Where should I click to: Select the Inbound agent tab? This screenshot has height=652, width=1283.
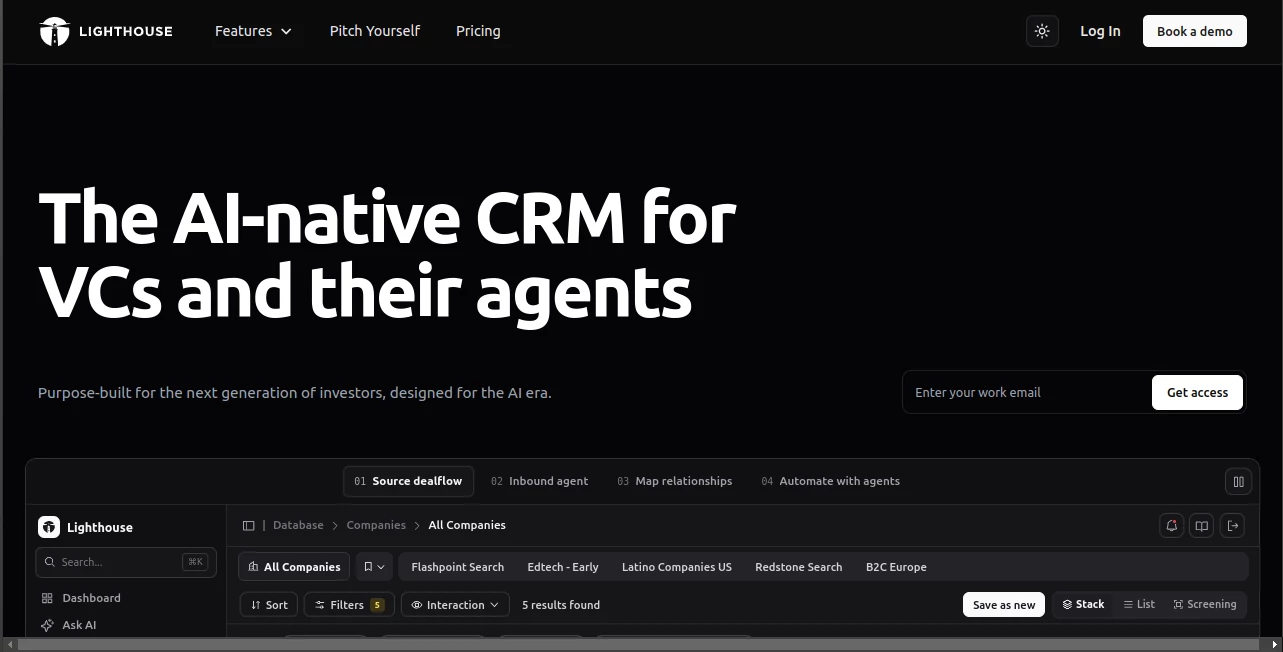click(540, 481)
